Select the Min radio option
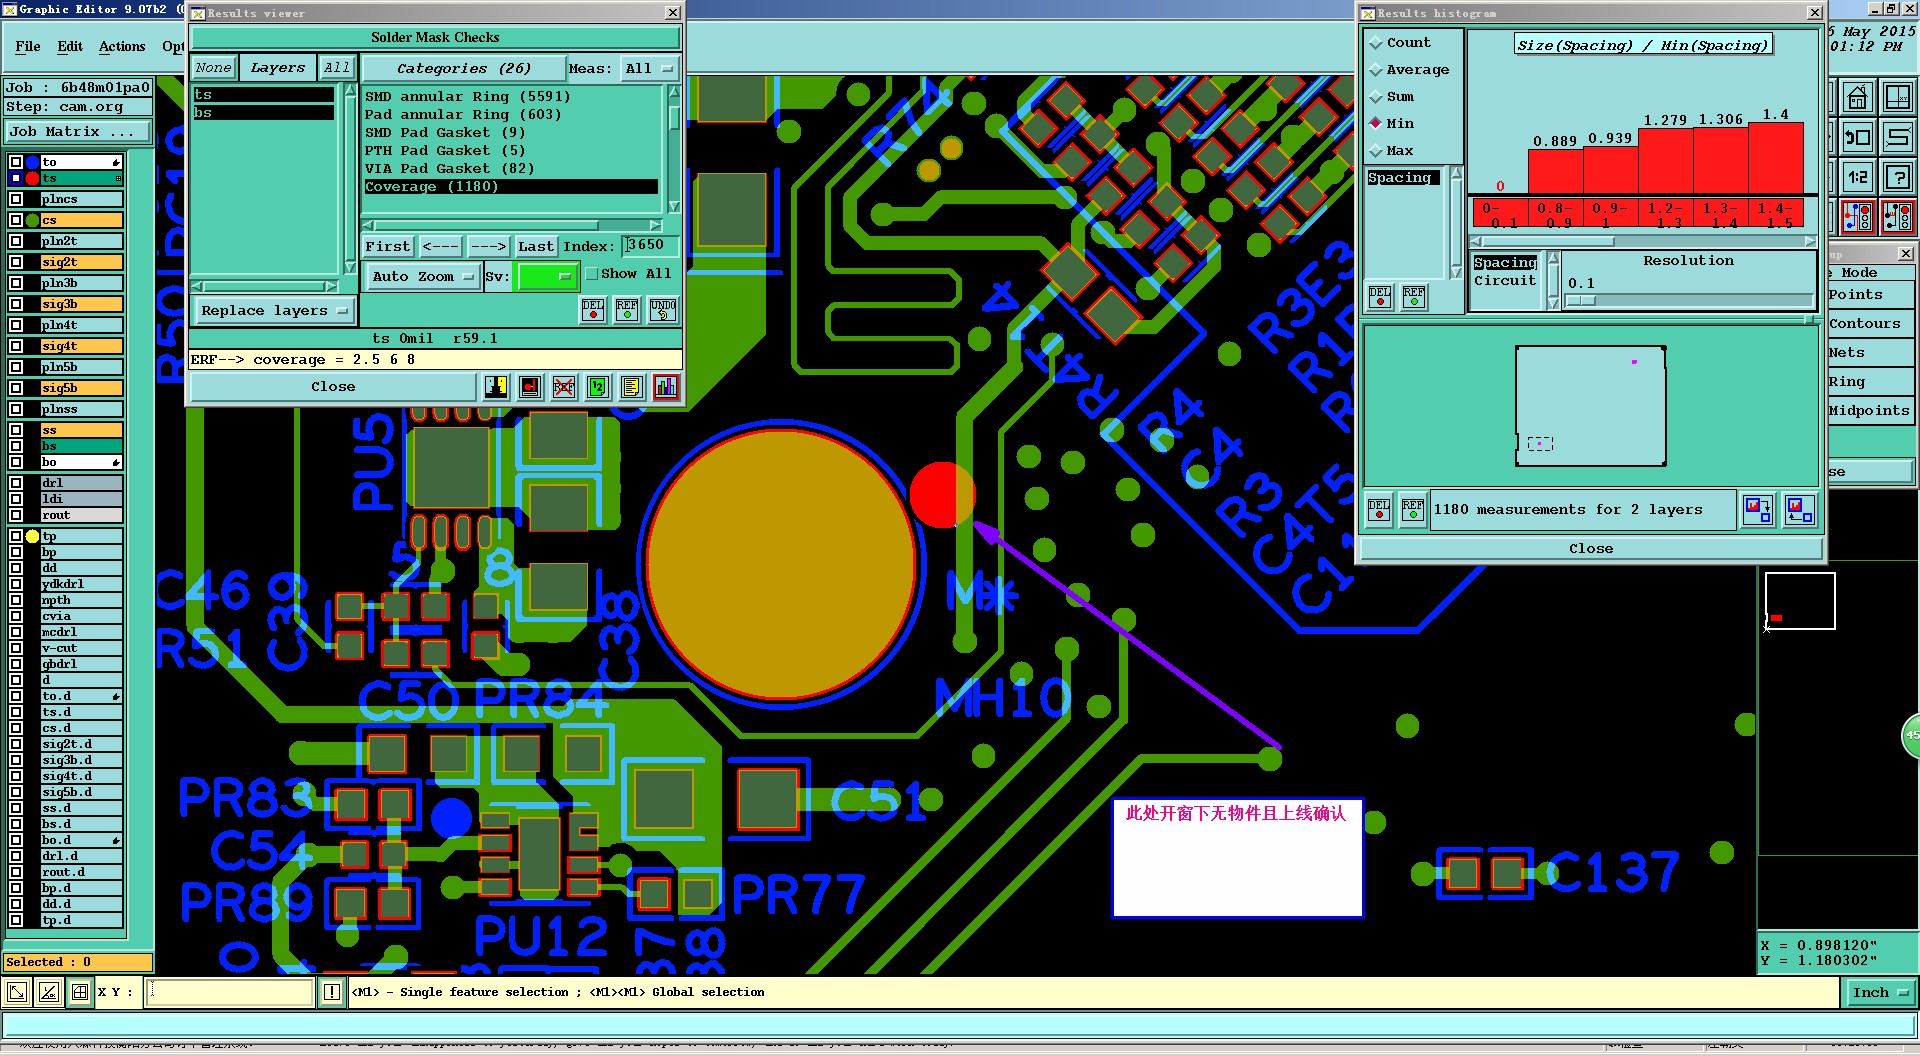 coord(1376,124)
